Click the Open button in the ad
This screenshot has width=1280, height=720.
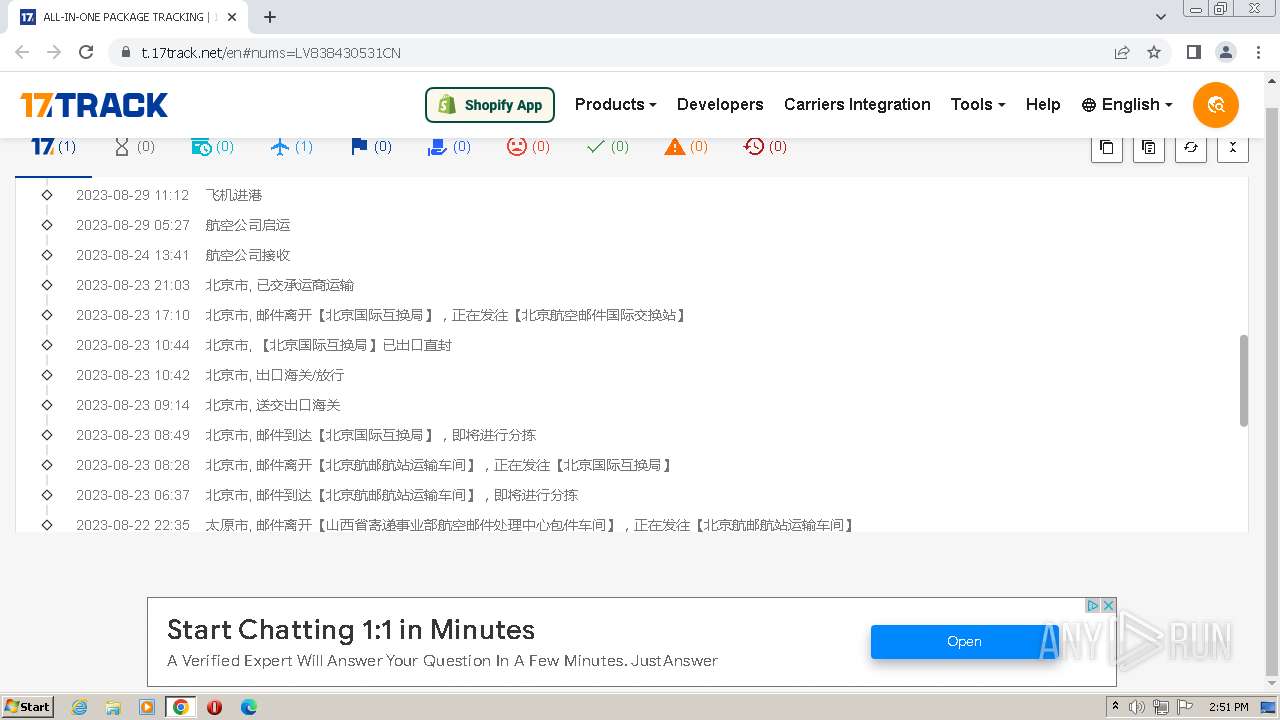click(965, 642)
